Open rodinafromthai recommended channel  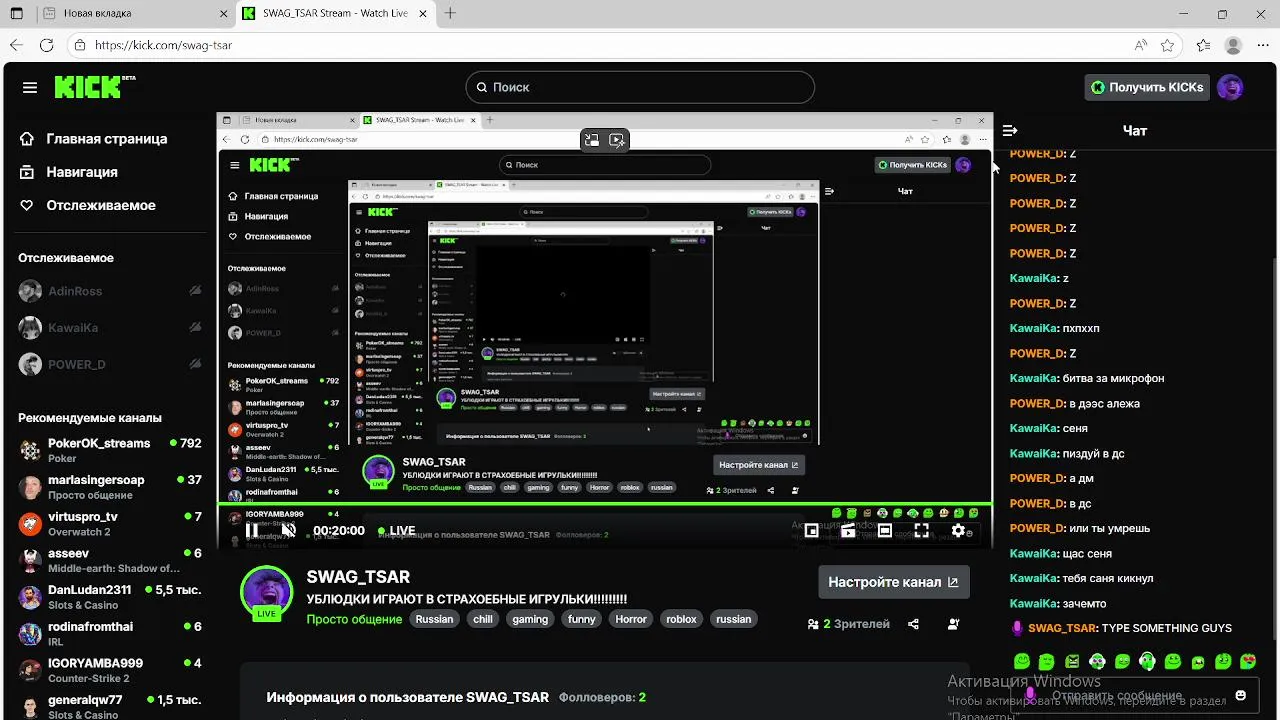pos(110,634)
